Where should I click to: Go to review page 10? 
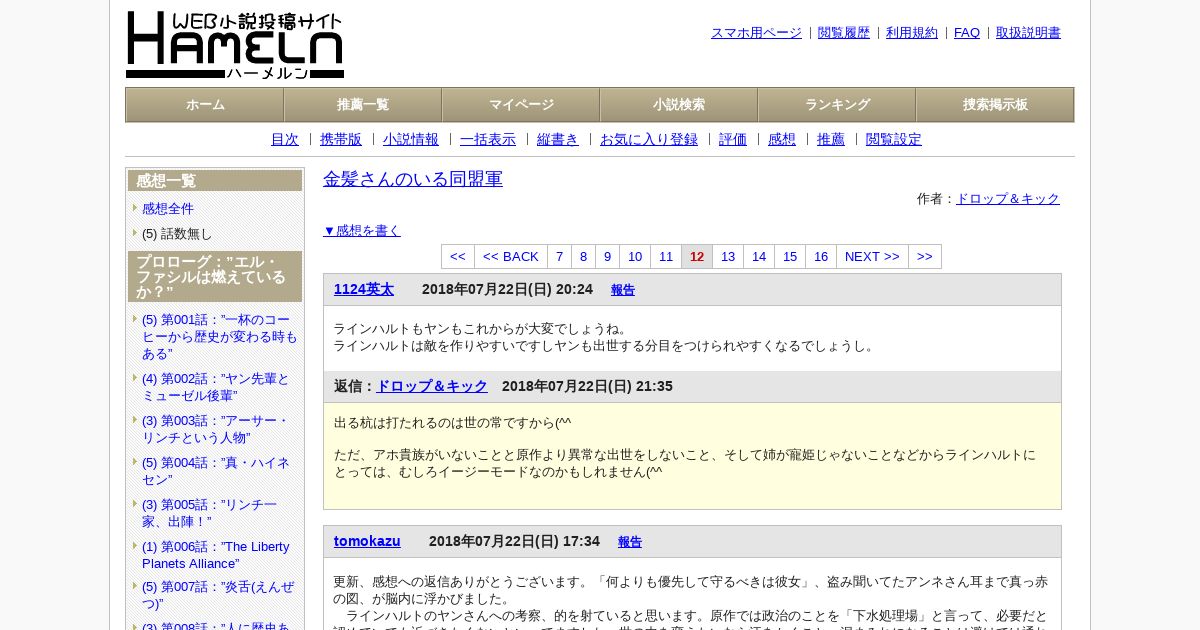(635, 257)
